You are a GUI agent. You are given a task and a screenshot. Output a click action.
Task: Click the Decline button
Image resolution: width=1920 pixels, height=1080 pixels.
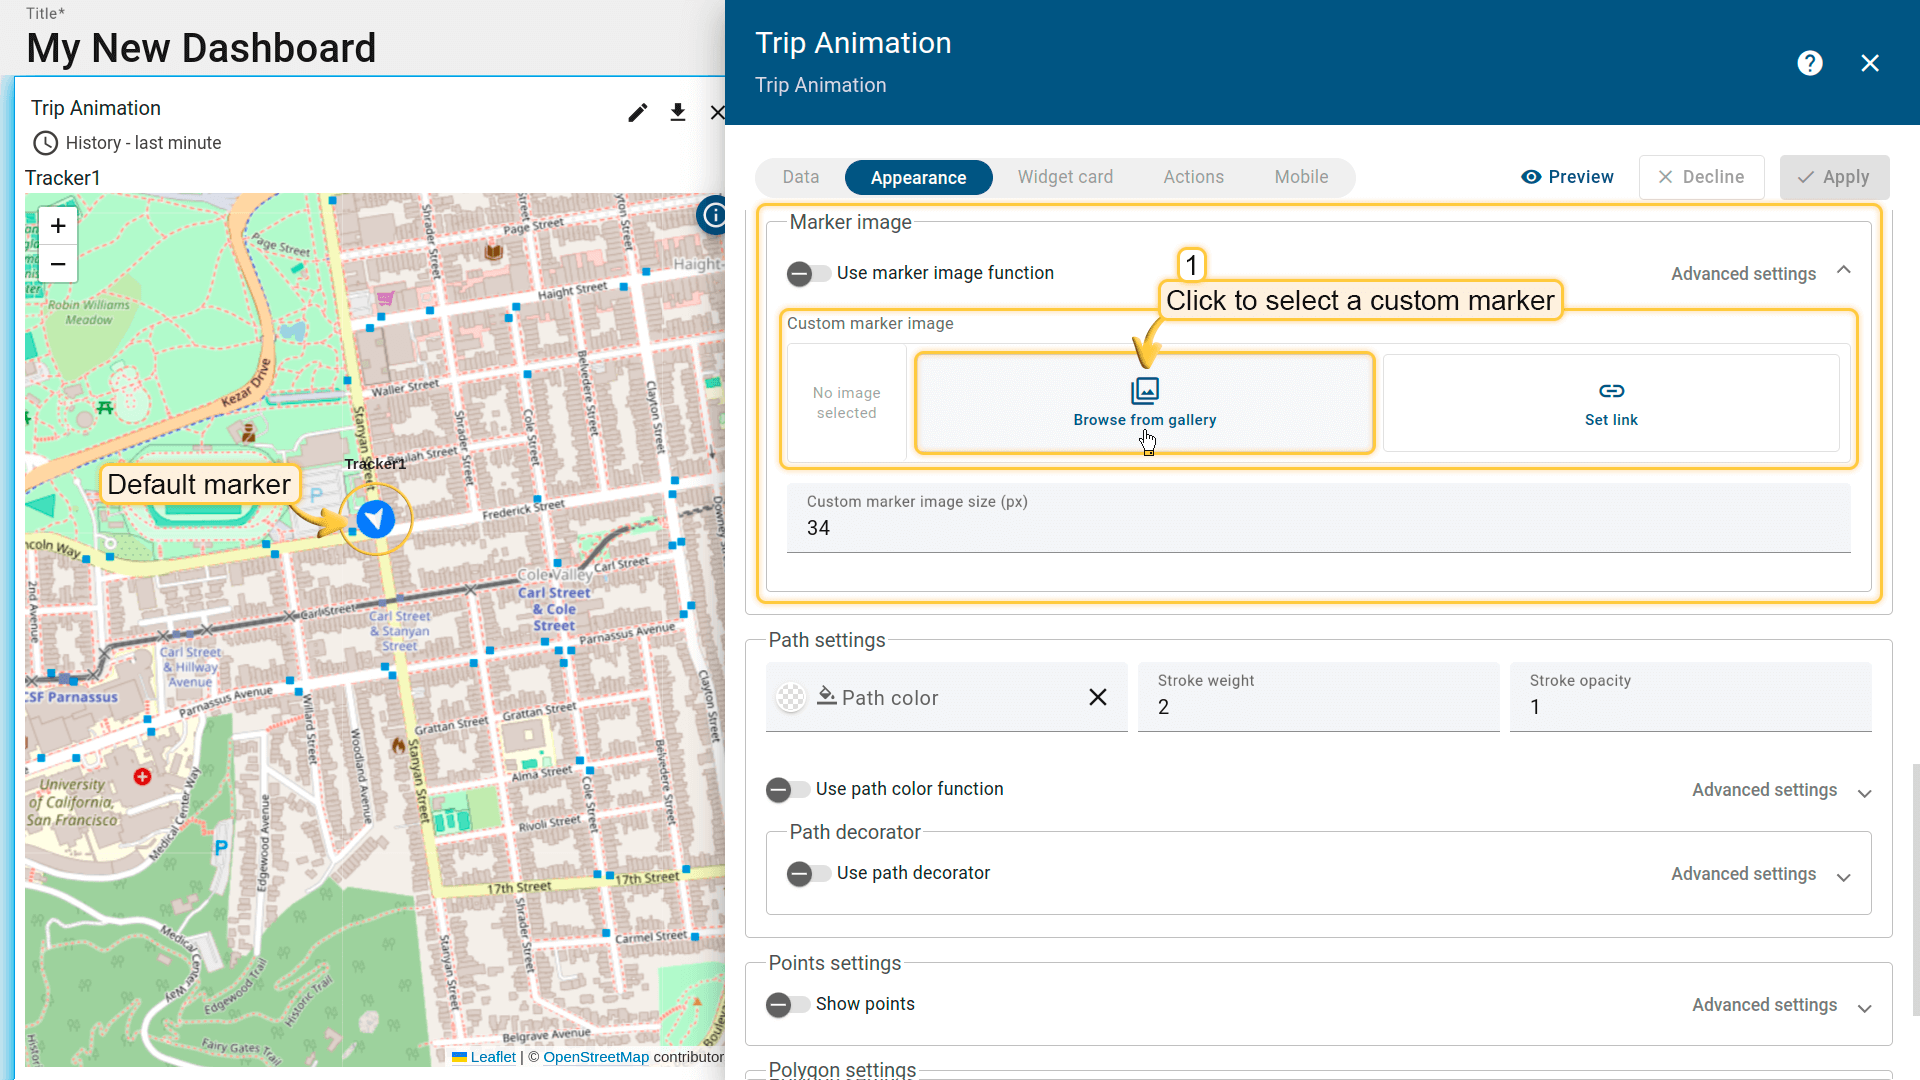[x=1701, y=177]
